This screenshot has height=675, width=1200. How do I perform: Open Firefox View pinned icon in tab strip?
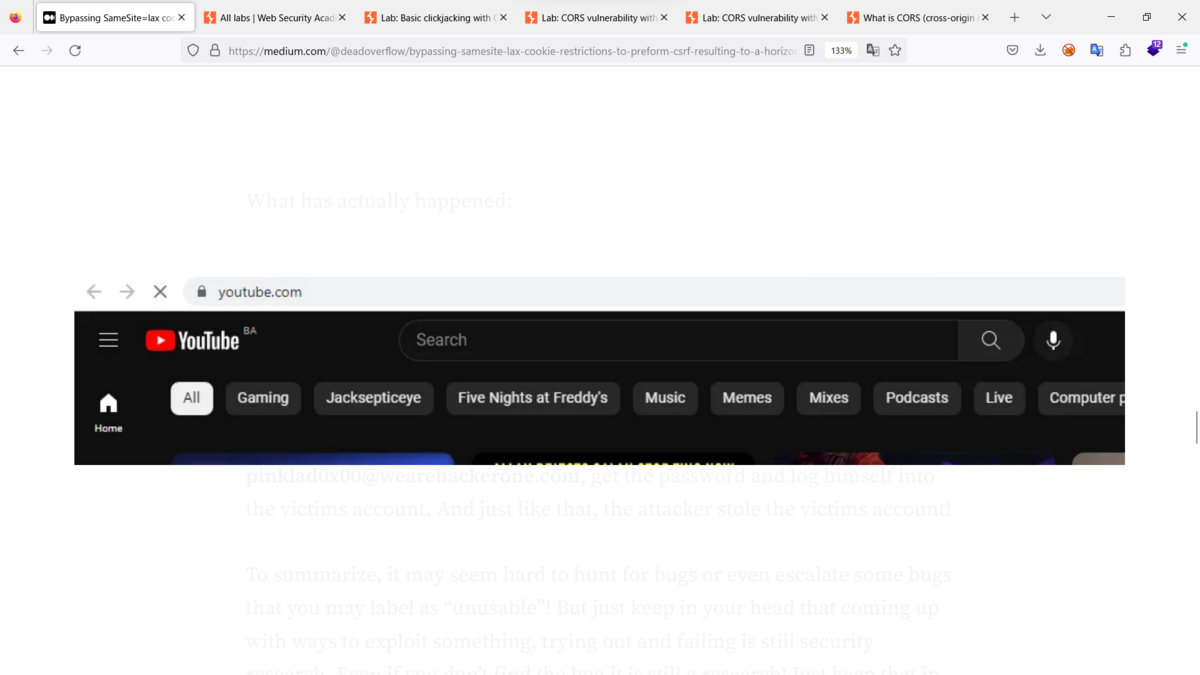15,17
